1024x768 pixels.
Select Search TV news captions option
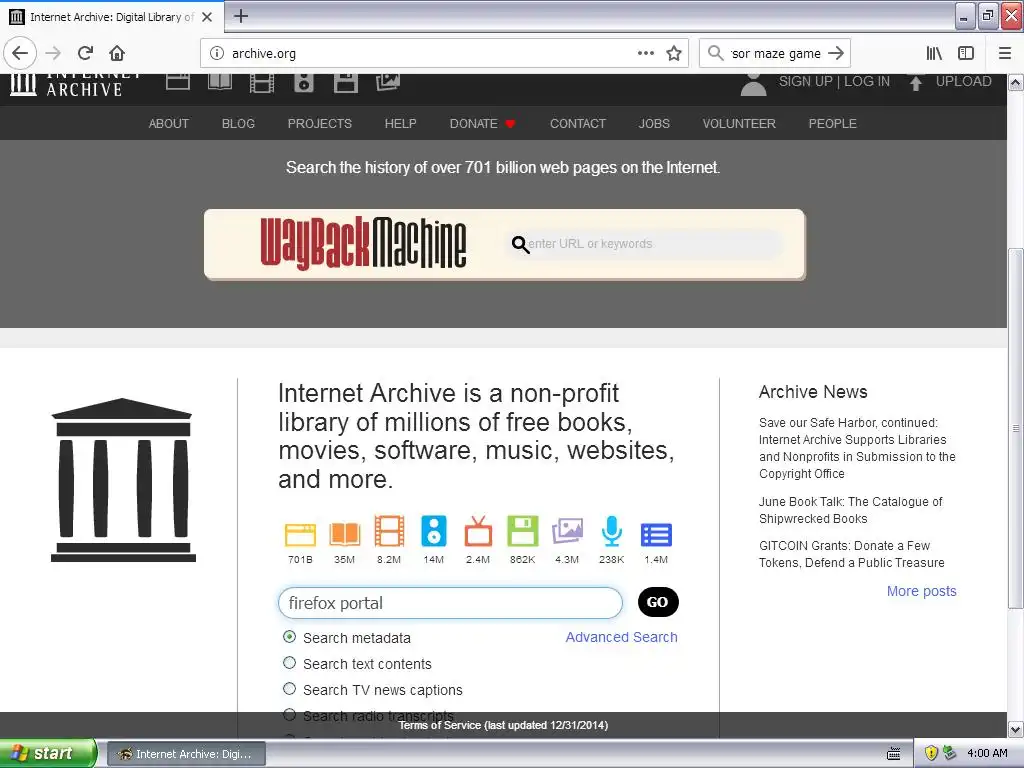click(x=289, y=689)
